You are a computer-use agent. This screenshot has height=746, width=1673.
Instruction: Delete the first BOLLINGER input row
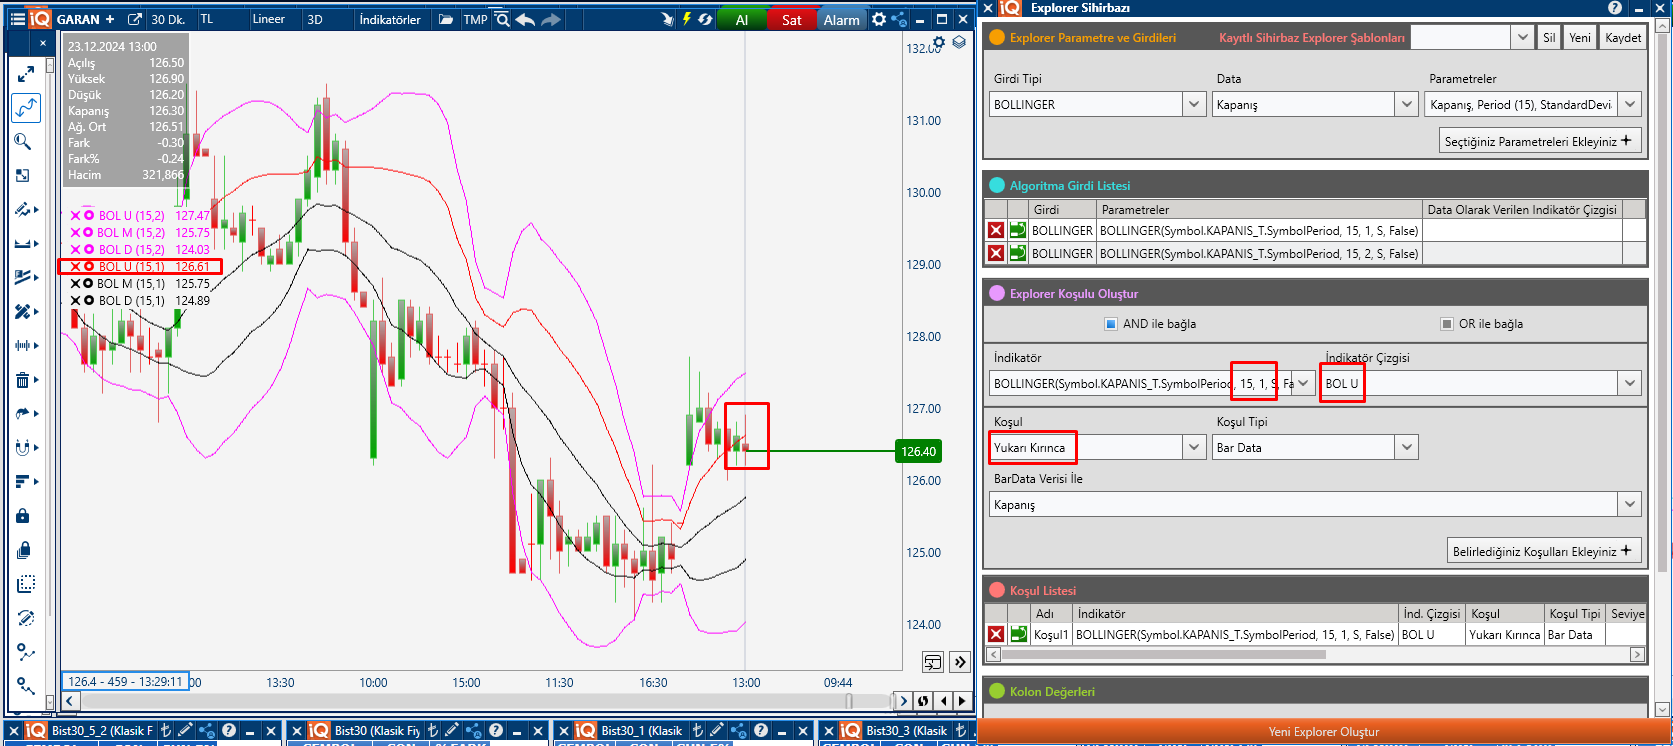click(x=996, y=231)
